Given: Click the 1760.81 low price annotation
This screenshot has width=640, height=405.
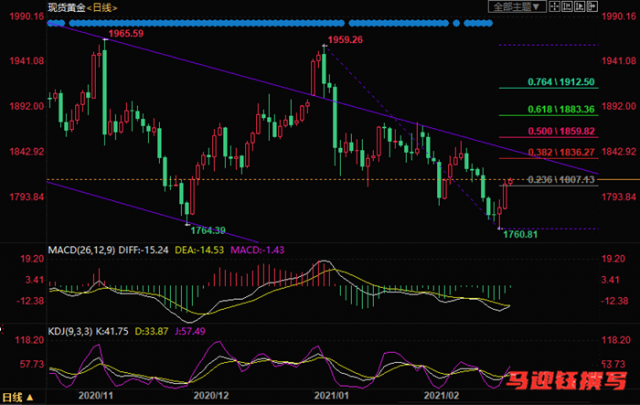Looking at the screenshot, I should (520, 234).
